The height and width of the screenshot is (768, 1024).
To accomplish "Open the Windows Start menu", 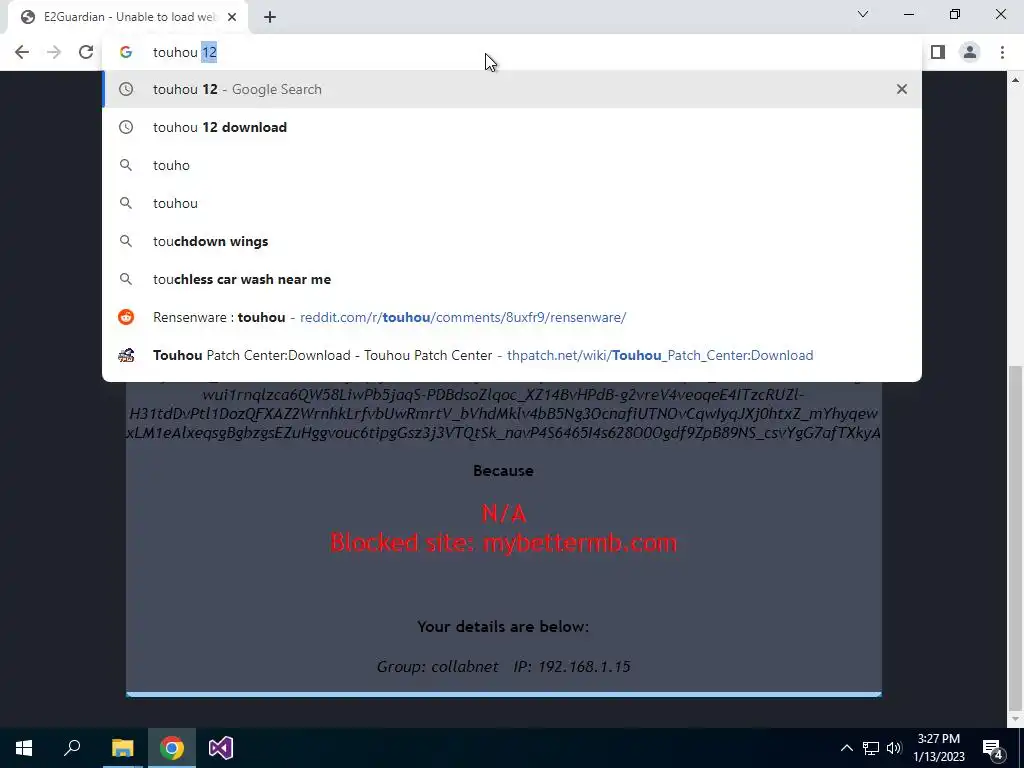I will [x=24, y=748].
